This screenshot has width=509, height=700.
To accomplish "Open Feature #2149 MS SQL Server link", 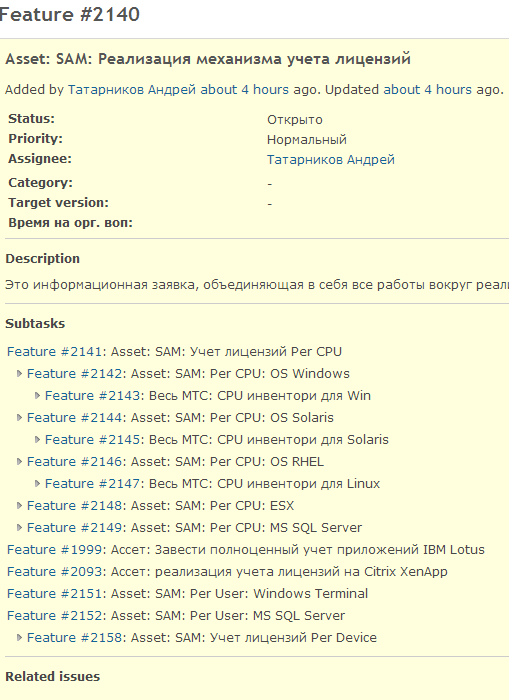I will point(75,528).
